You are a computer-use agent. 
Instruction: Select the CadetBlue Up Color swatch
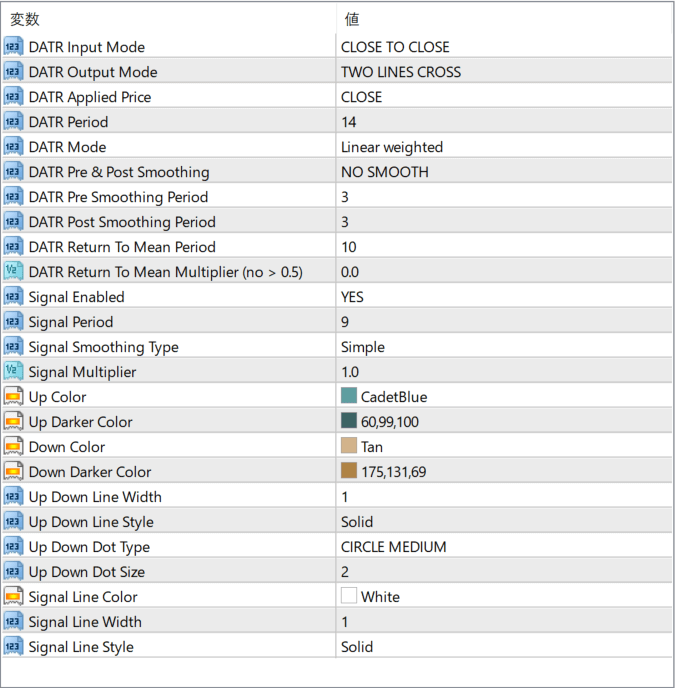[349, 397]
